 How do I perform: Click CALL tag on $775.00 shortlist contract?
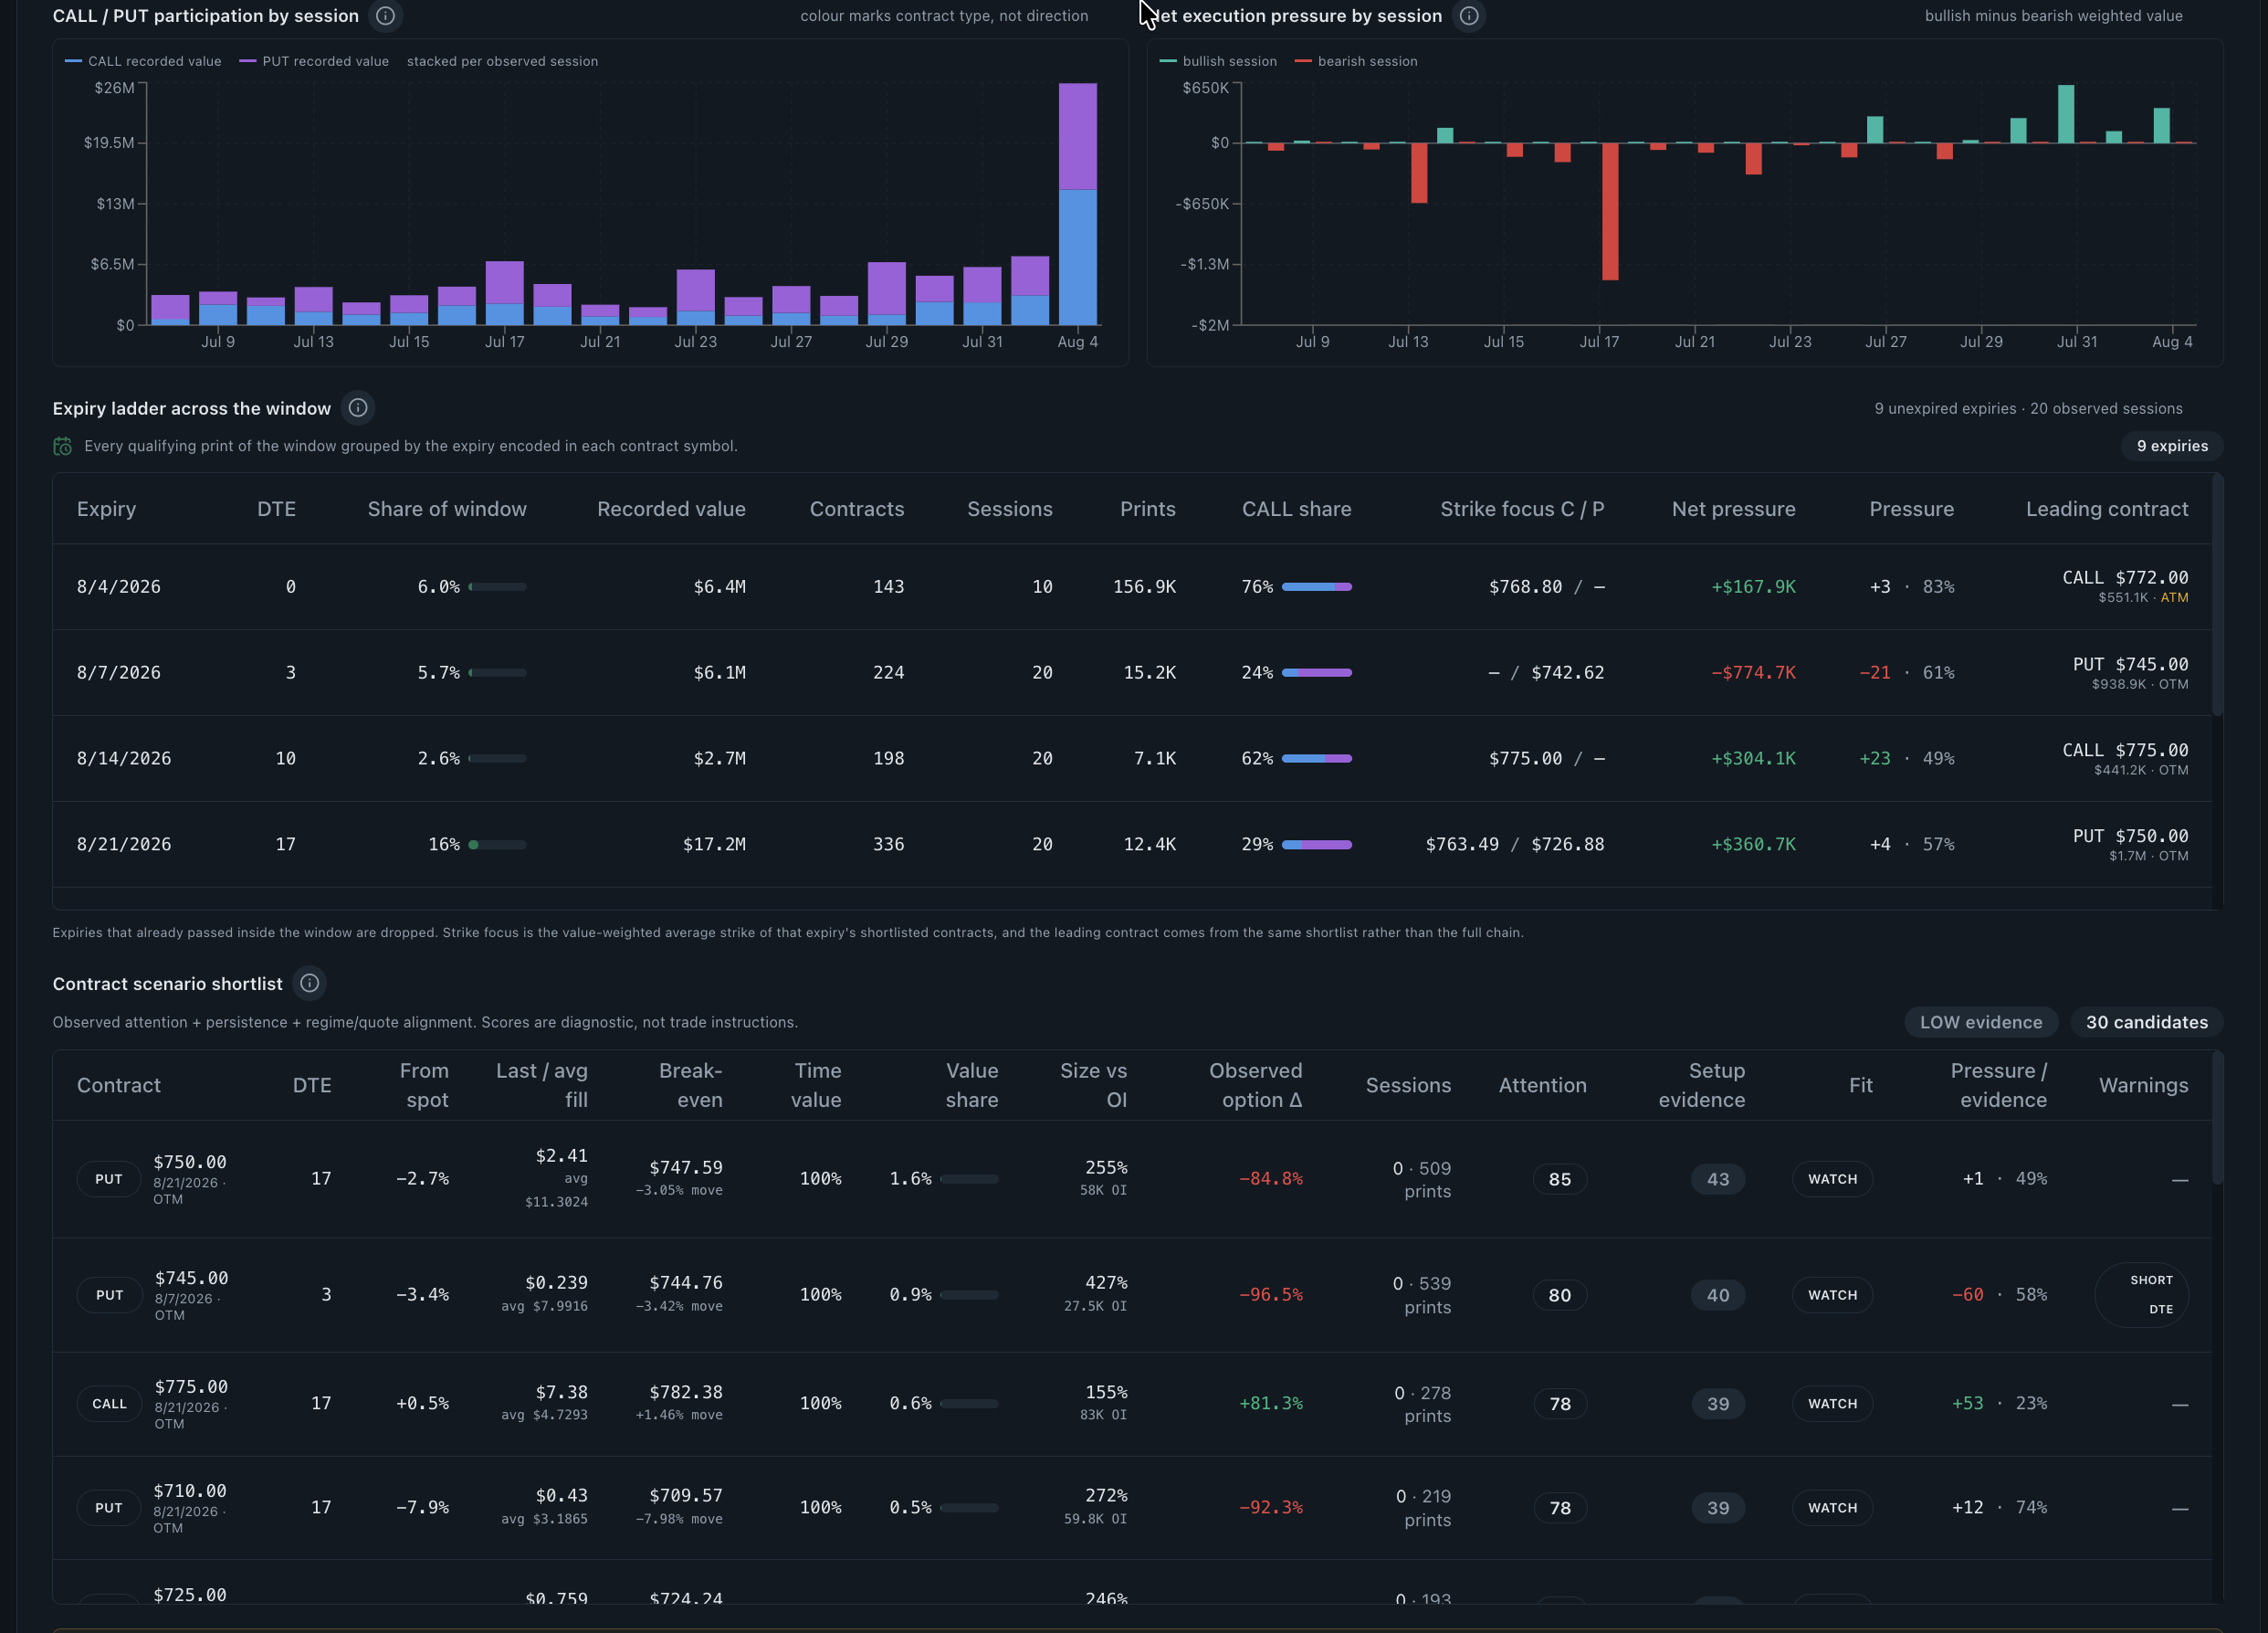point(110,1404)
